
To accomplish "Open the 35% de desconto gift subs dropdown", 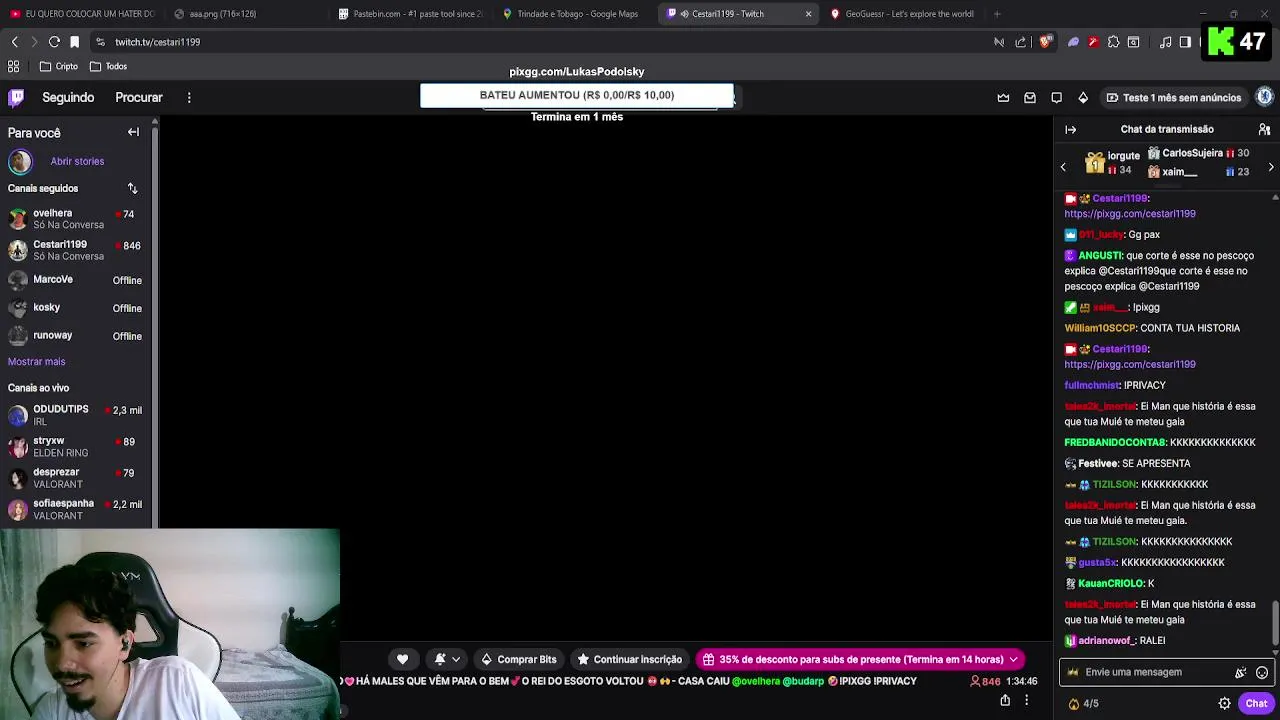I will (860, 659).
